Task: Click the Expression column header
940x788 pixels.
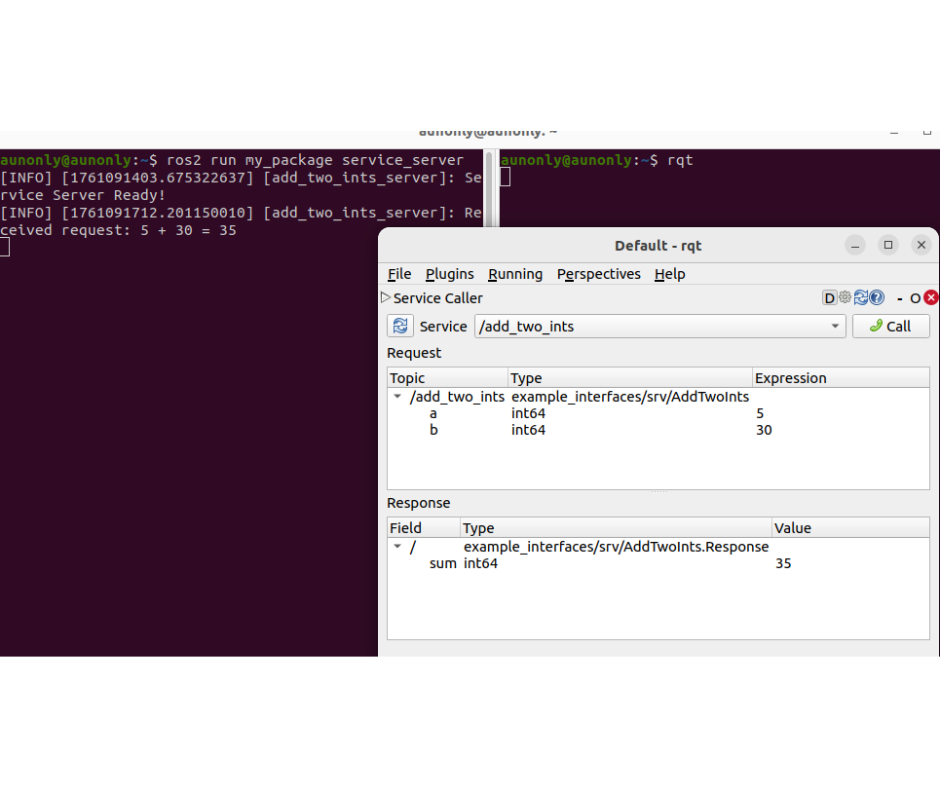Action: pyautogui.click(x=790, y=378)
